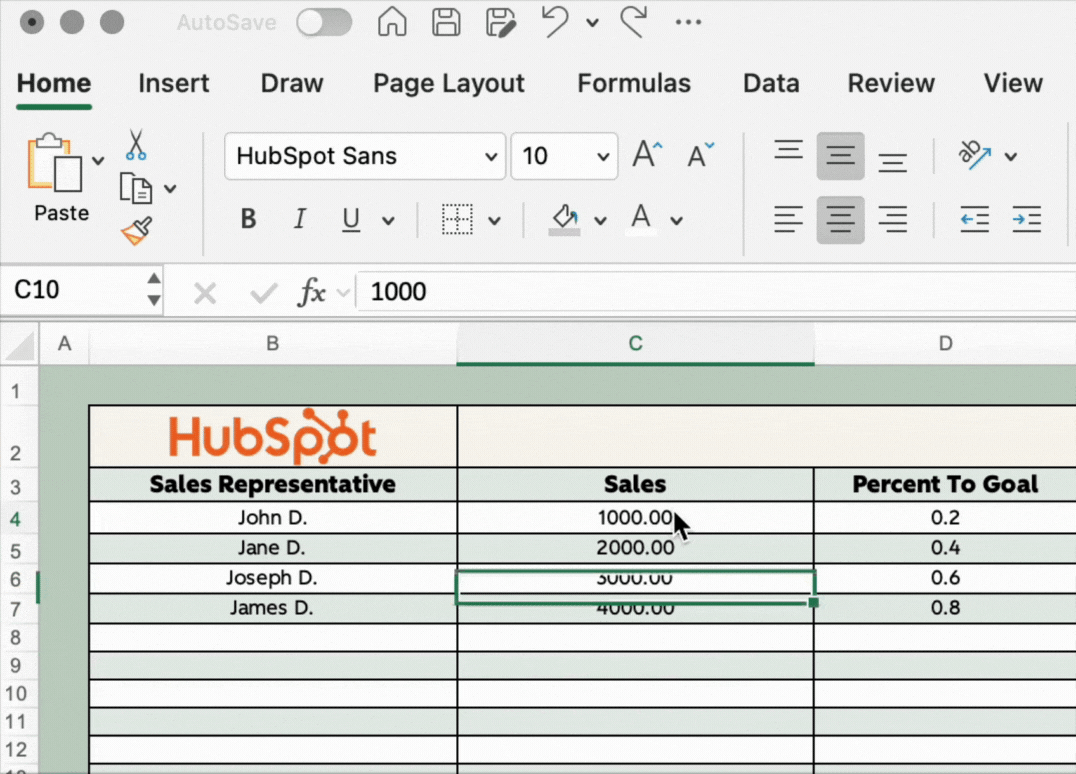Click the Undo arrow icon

(556, 22)
